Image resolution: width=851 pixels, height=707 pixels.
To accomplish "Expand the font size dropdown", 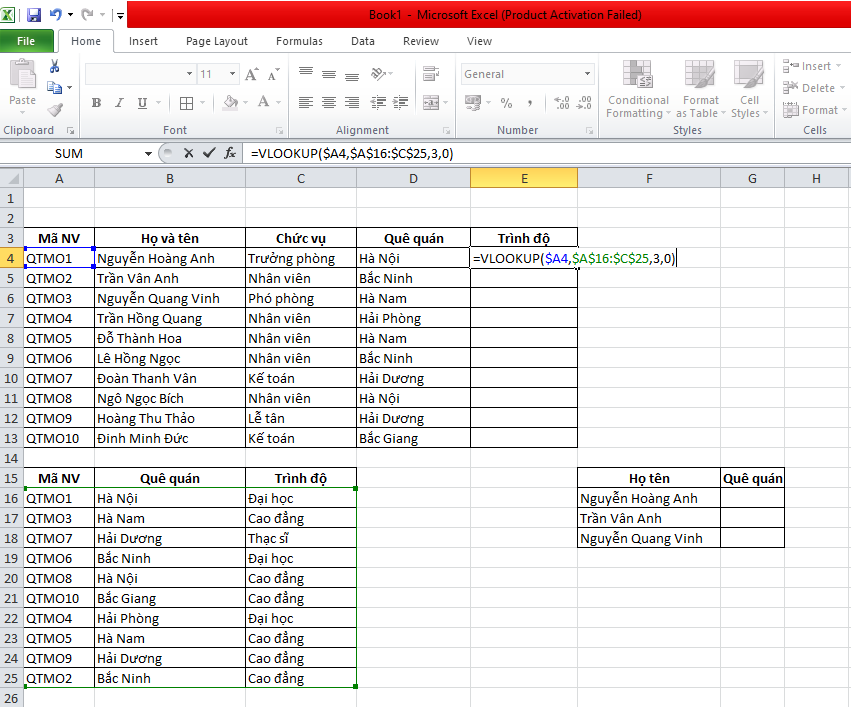I will [x=232, y=74].
